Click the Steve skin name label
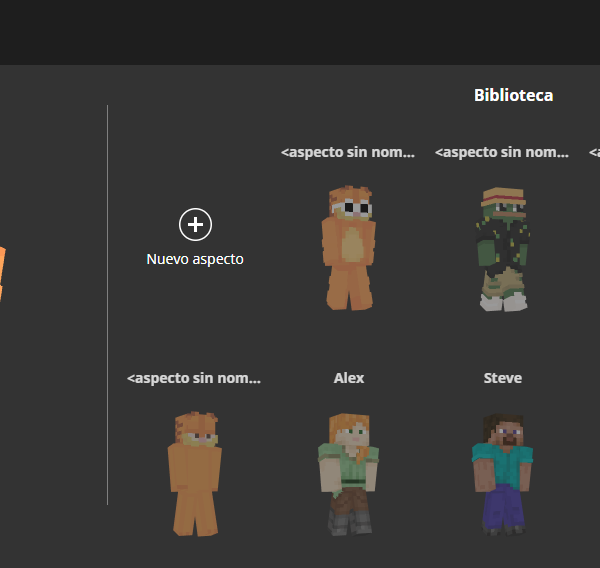Viewport: 600px width, 568px height. click(502, 378)
